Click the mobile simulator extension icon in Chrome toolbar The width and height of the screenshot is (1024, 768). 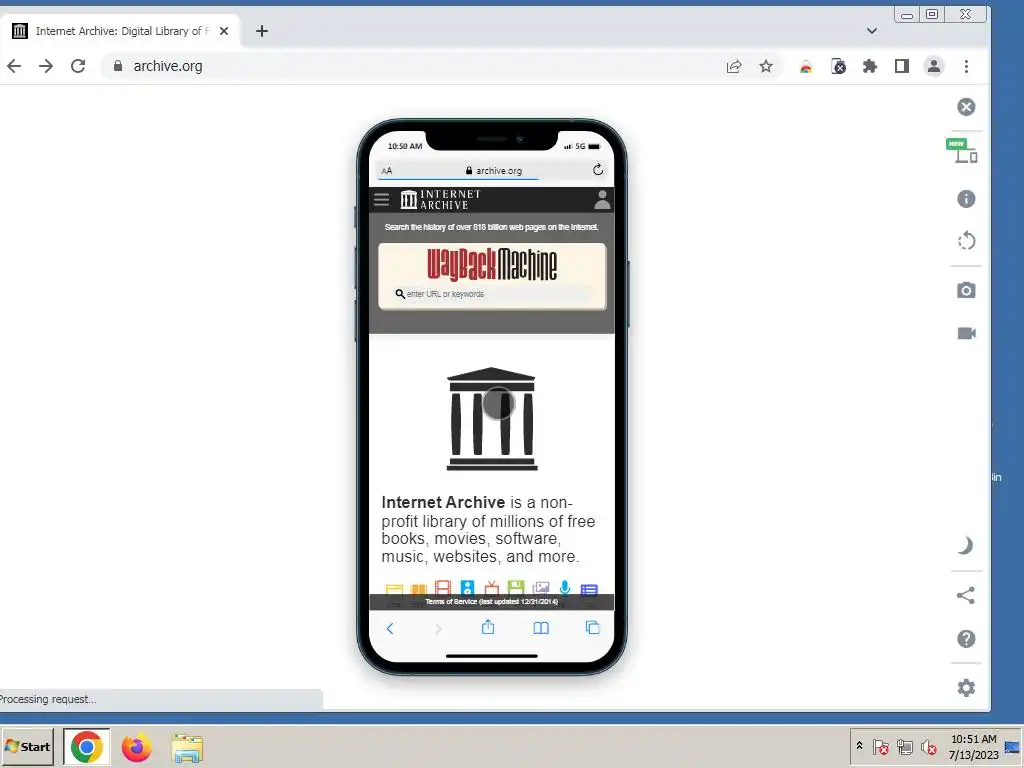[x=839, y=66]
